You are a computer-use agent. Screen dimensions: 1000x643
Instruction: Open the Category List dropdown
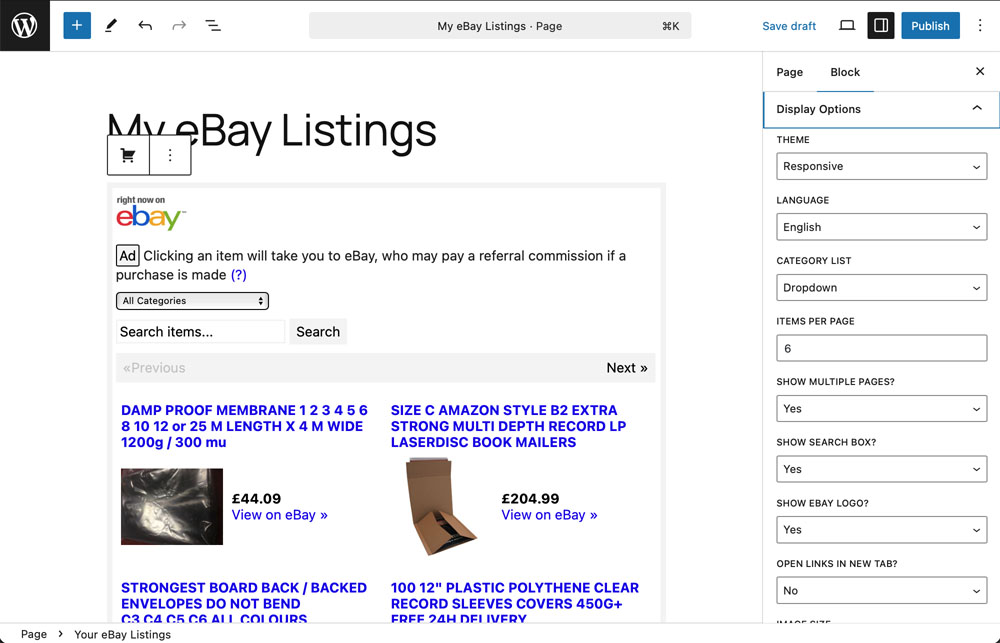(881, 288)
